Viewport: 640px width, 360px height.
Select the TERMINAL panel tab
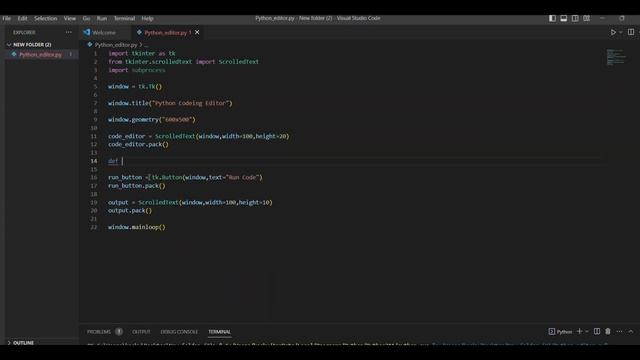click(x=220, y=332)
